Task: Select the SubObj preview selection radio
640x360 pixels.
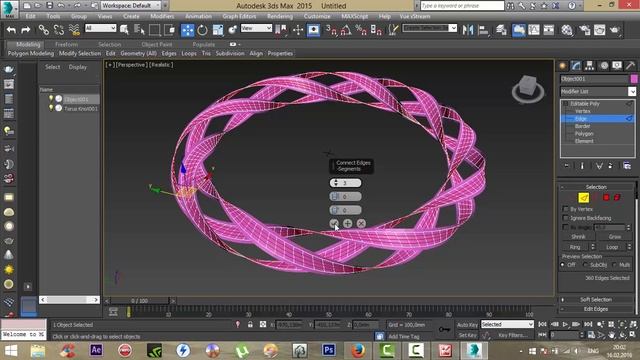Action: coord(585,265)
